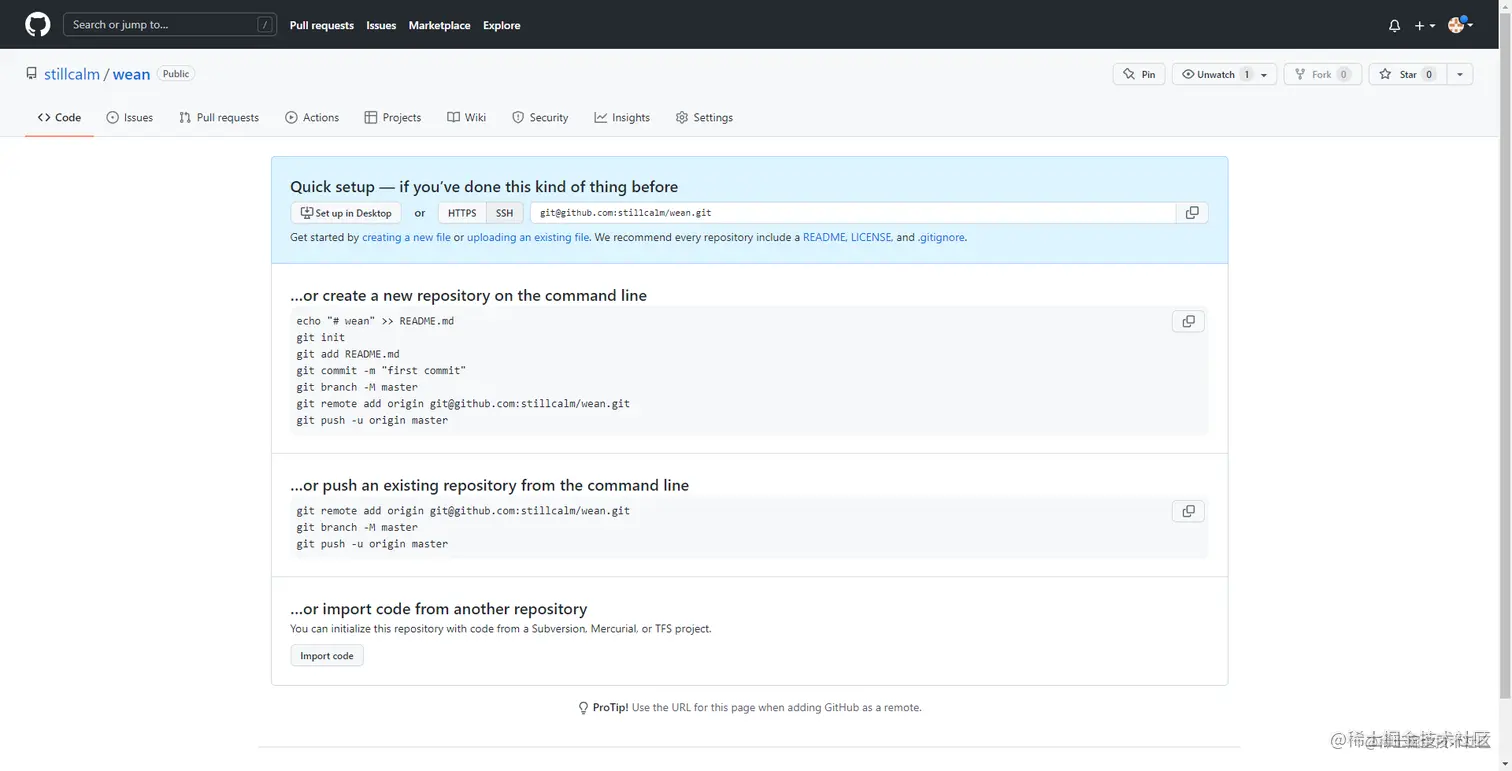Go to Marketplace
The height and width of the screenshot is (771, 1512).
[439, 25]
